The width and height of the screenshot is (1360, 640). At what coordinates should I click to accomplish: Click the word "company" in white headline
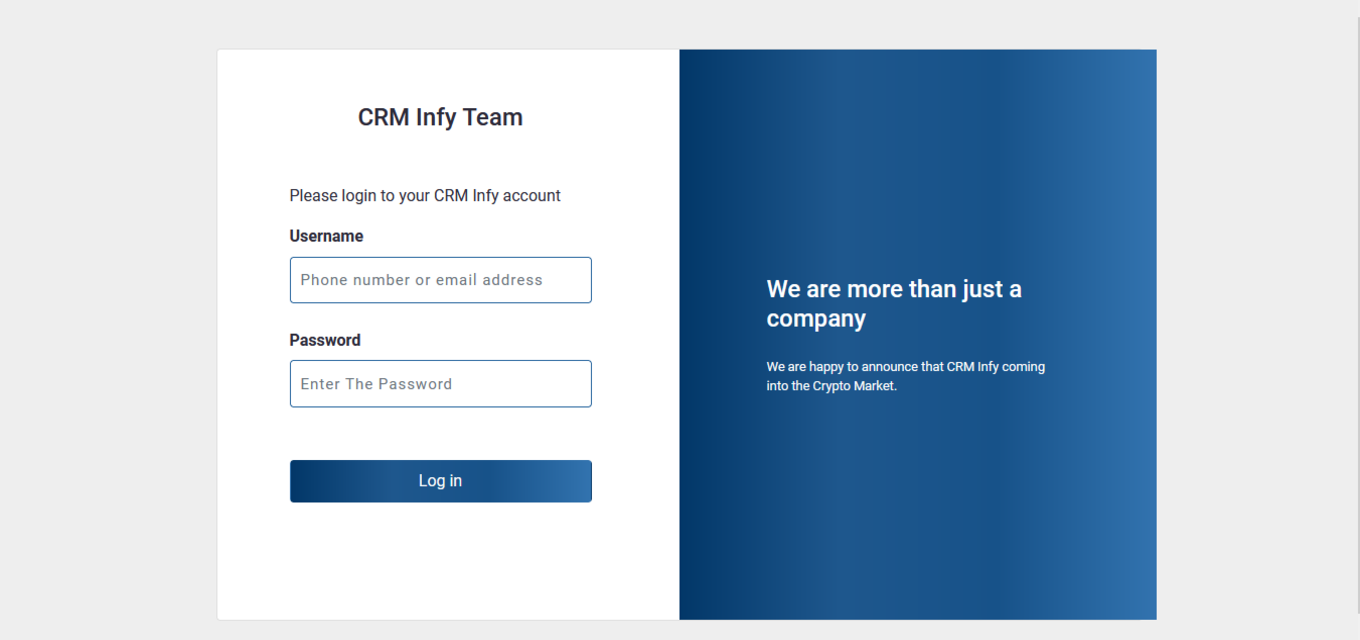click(816, 319)
